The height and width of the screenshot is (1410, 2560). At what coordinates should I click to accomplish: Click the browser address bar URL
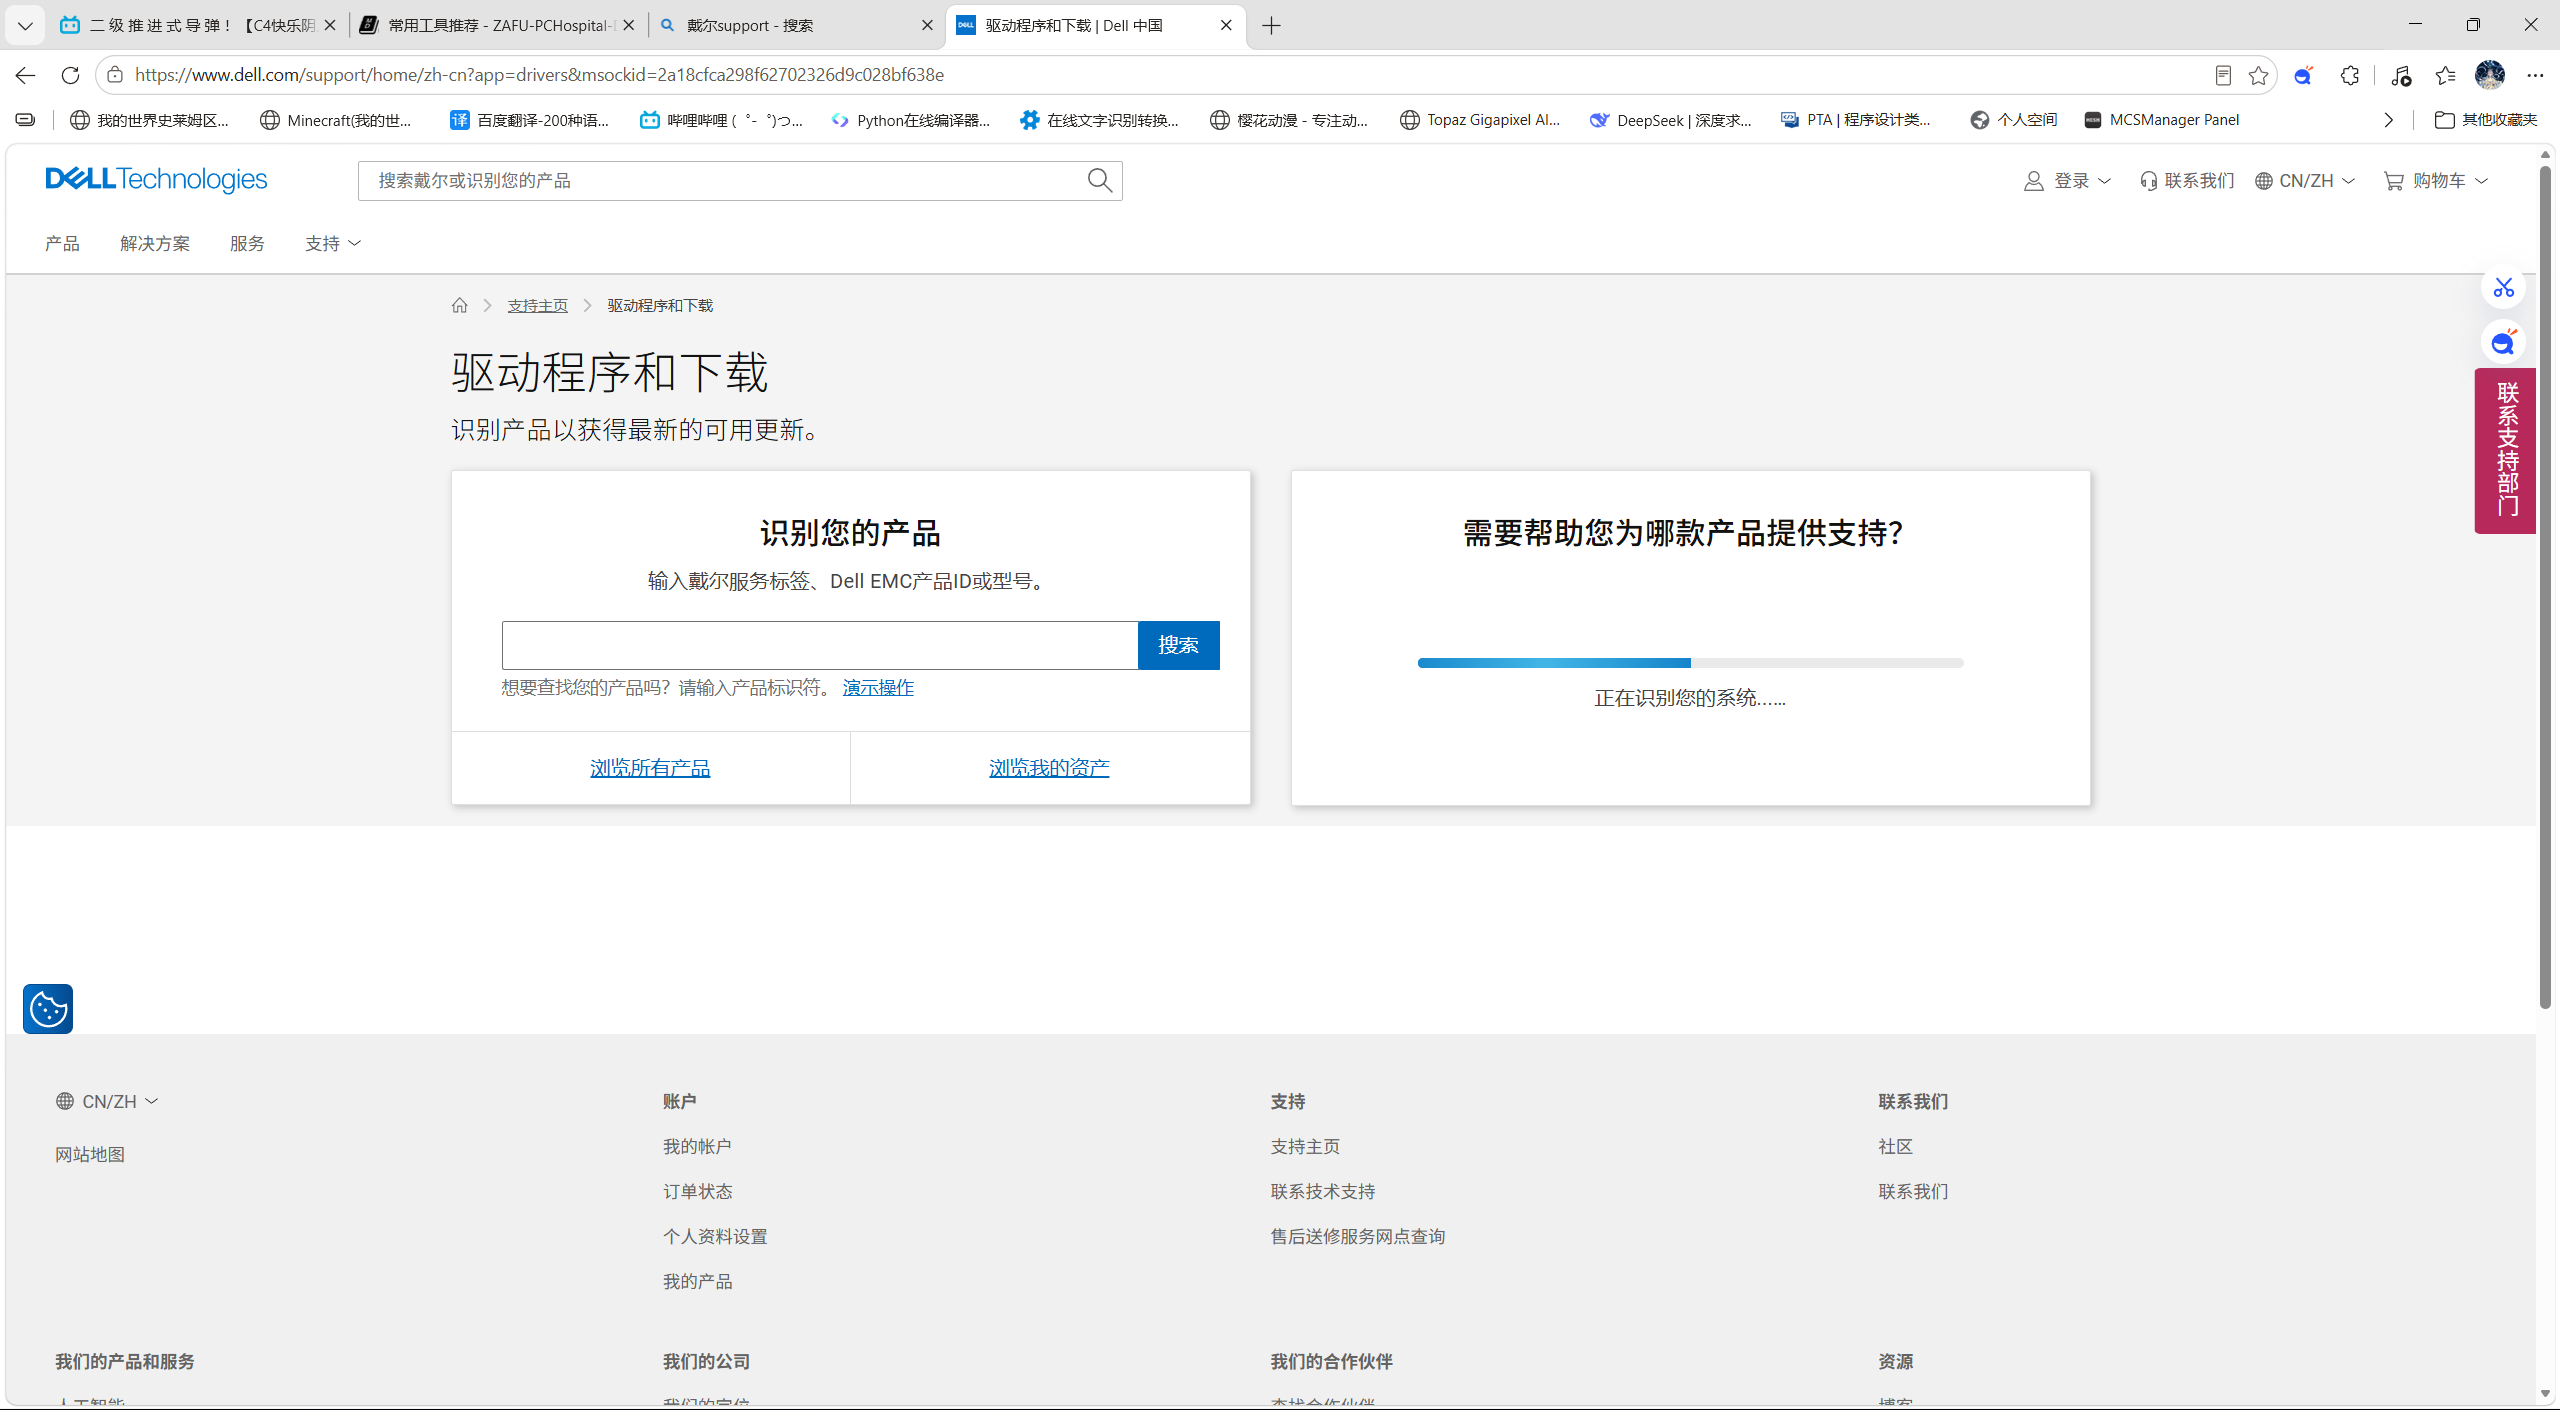[540, 75]
